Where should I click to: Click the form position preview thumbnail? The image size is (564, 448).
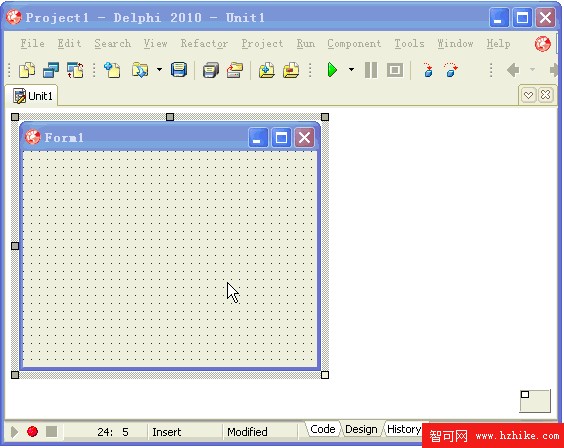click(x=535, y=401)
